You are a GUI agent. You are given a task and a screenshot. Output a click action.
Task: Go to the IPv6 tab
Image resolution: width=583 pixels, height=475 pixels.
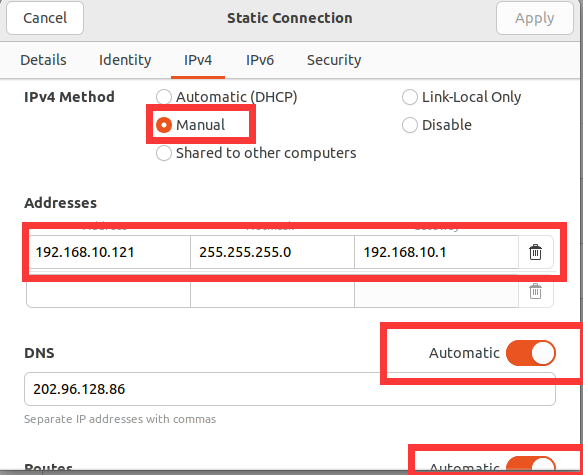260,60
